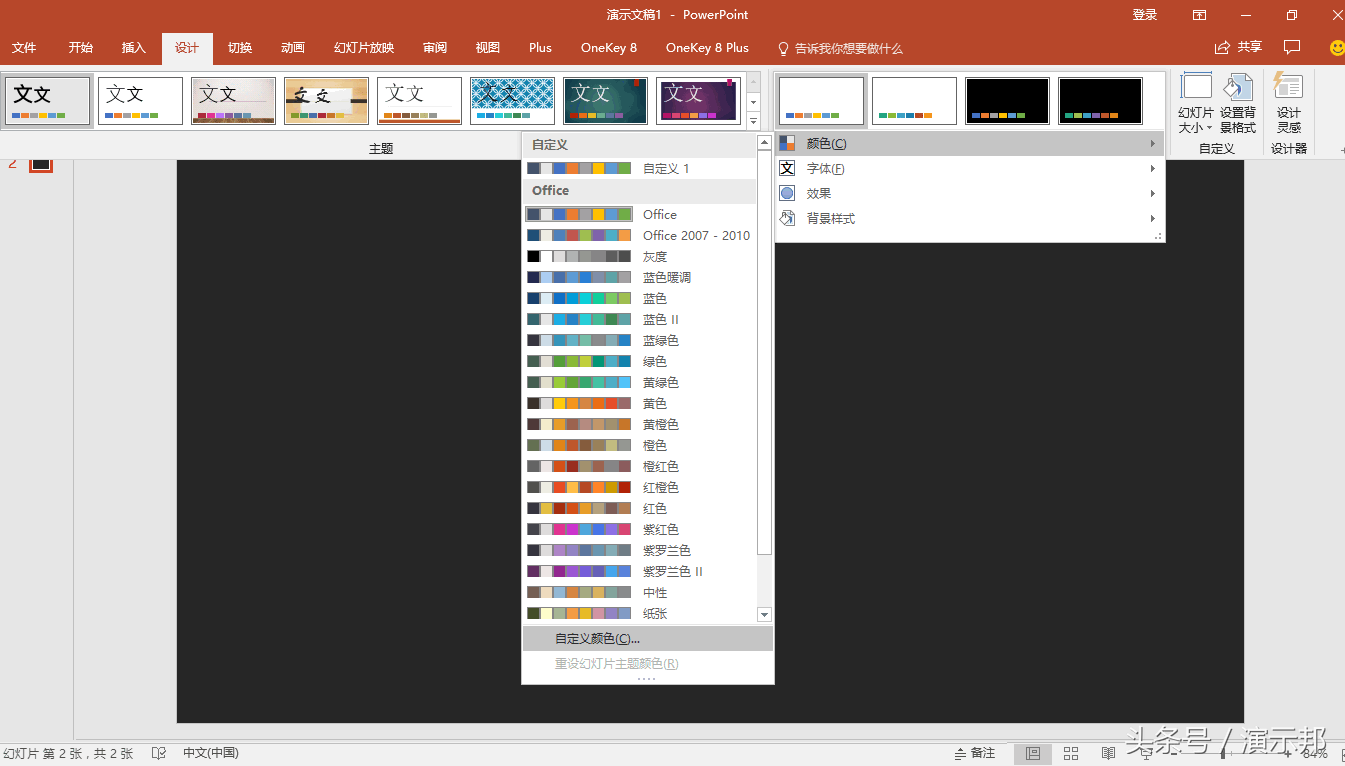Switch to Normal view in status bar

pyautogui.click(x=1033, y=753)
